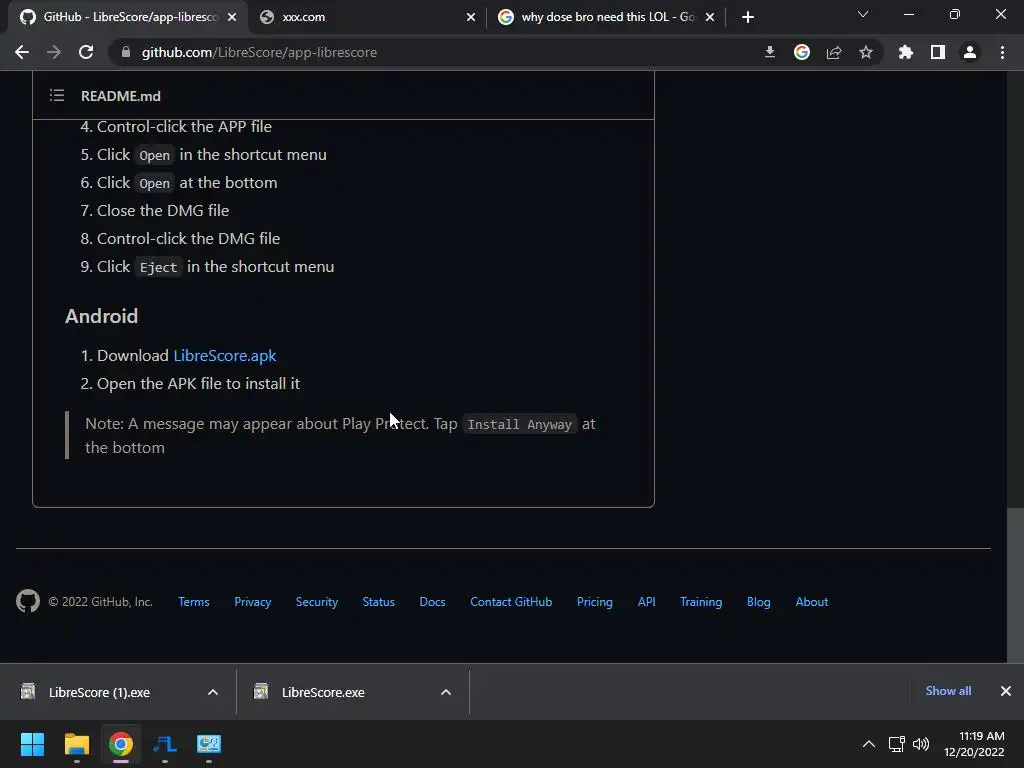
Task: Go back to previous page
Action: pos(22,52)
